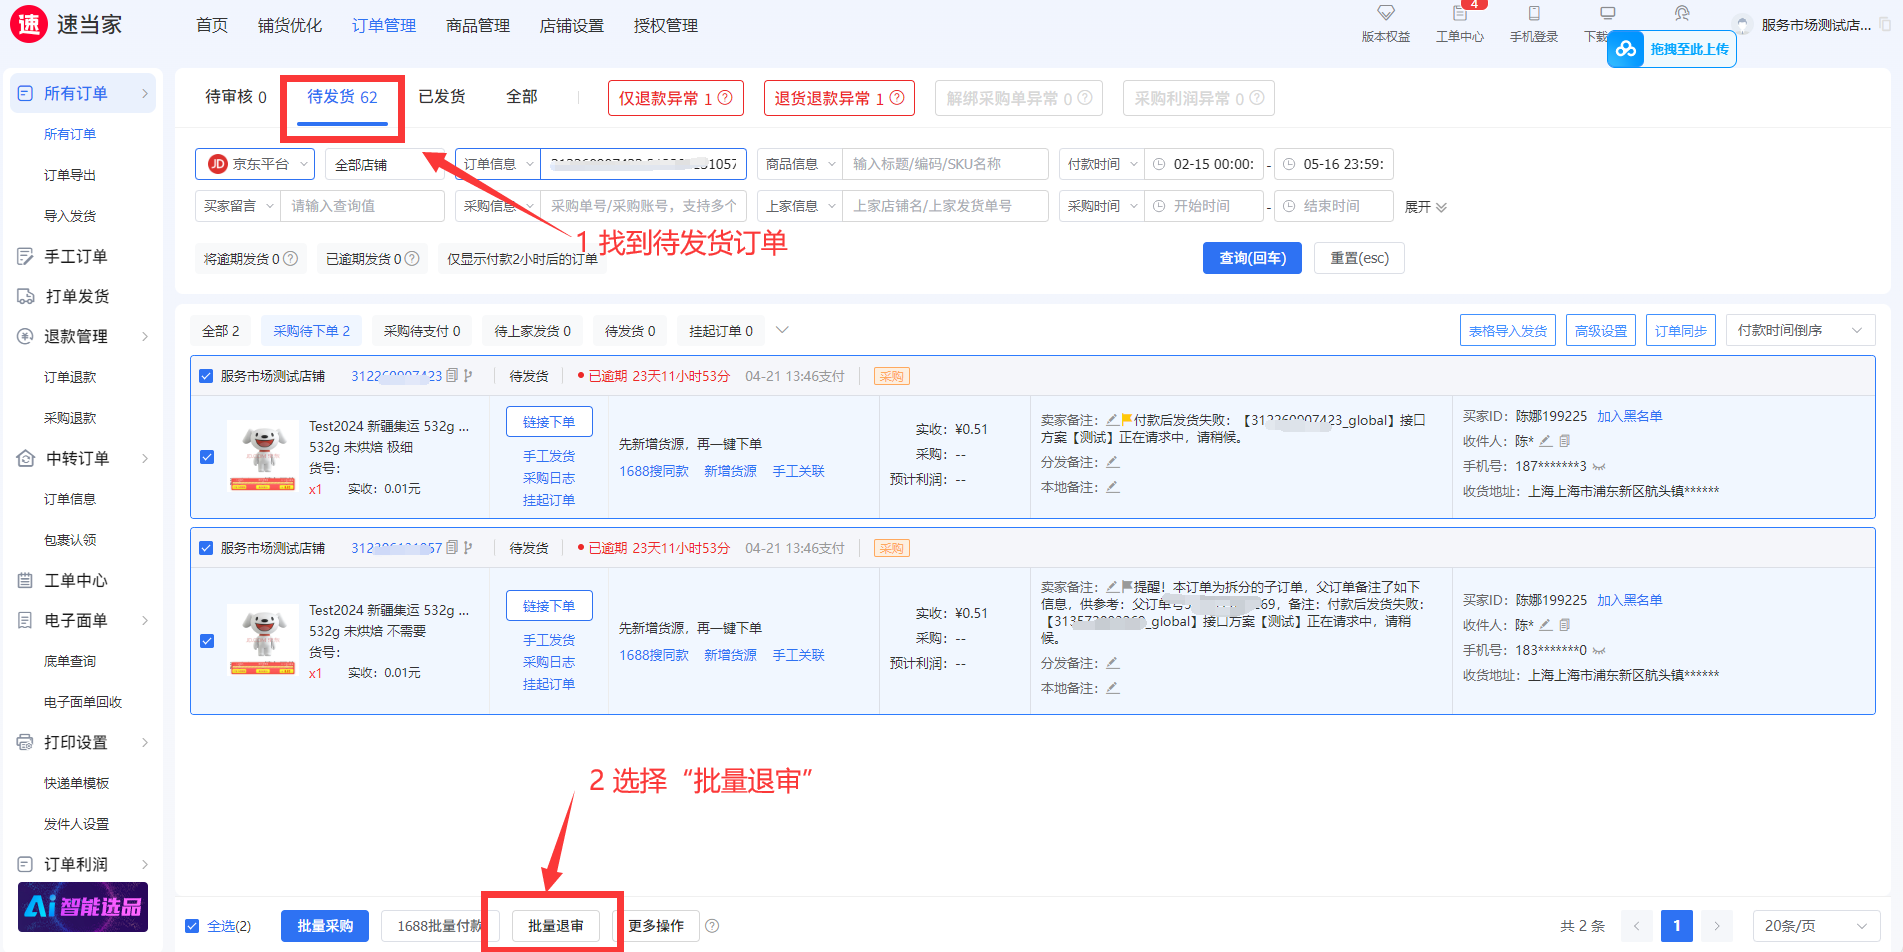Click help icon next to 更多操作
This screenshot has height=952, width=1903.
[x=712, y=926]
